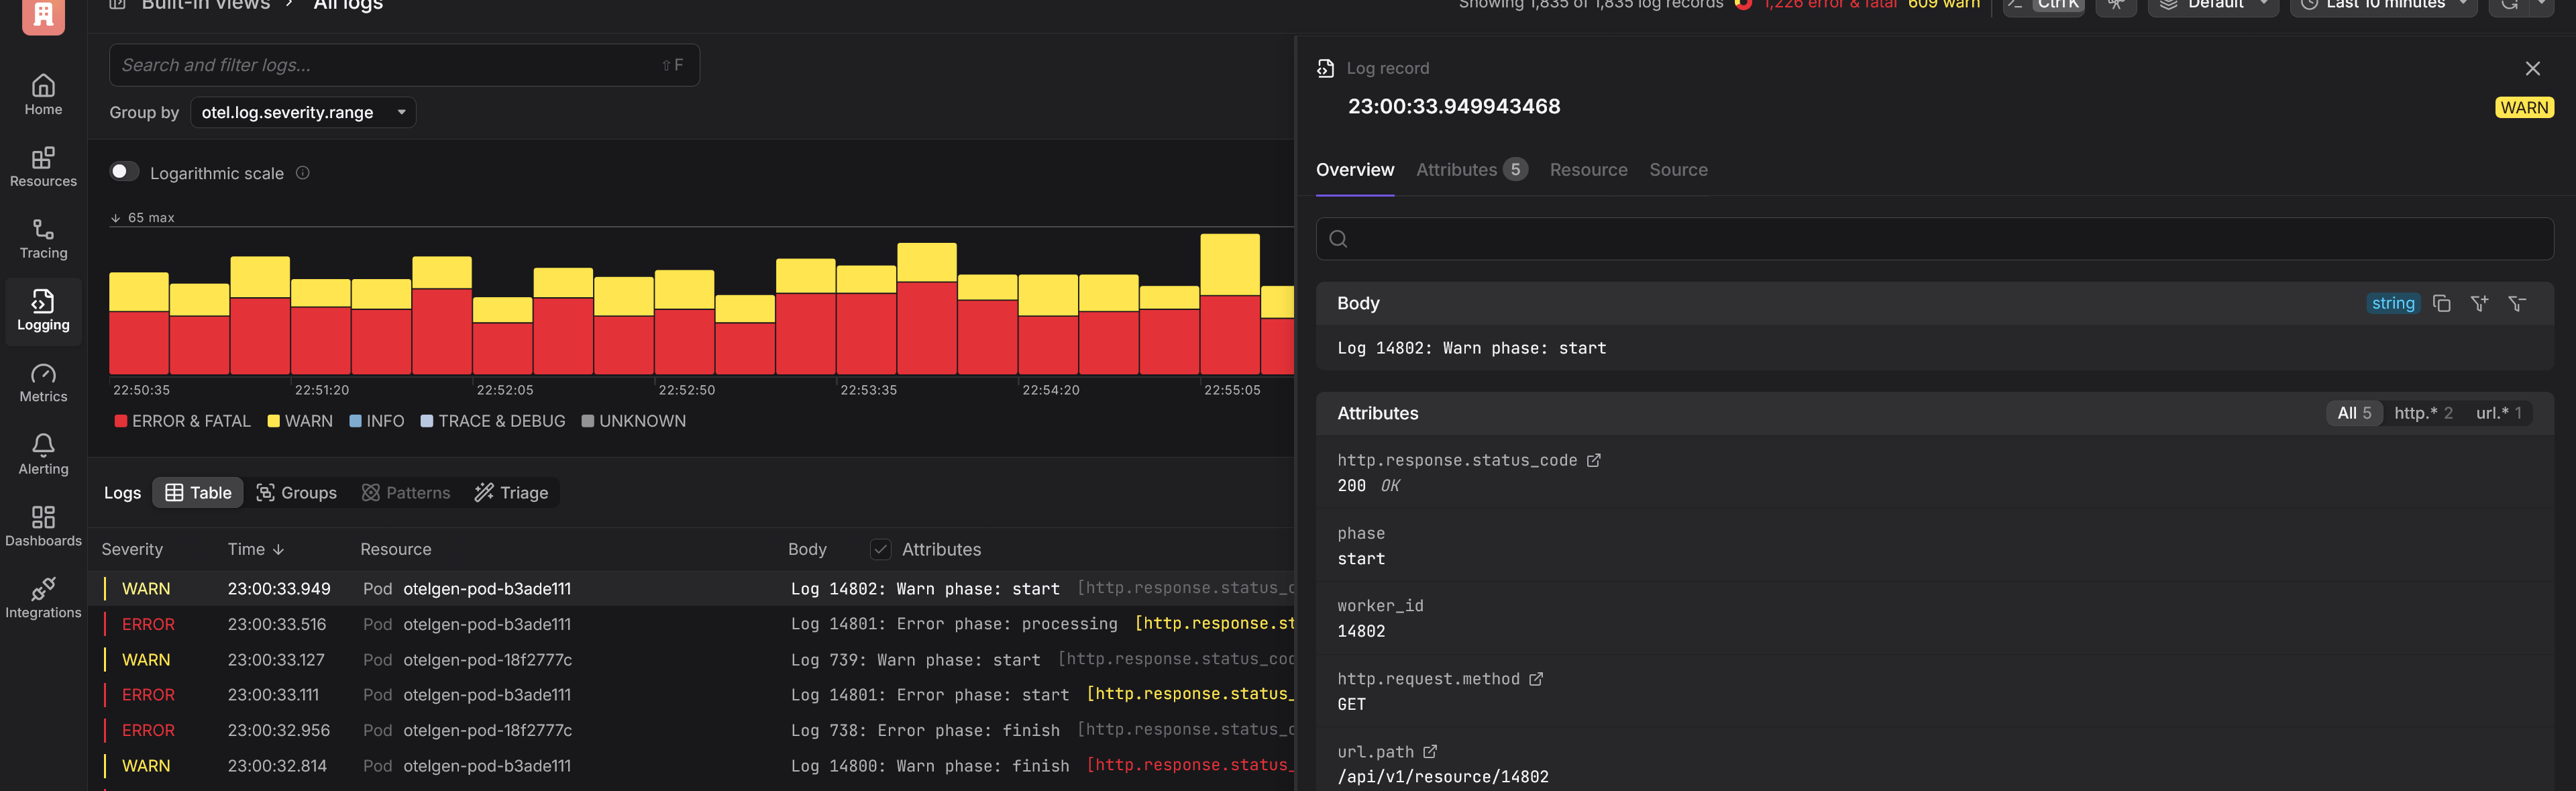Switch to the Overview tab
This screenshot has height=791, width=2576.
coord(1354,170)
